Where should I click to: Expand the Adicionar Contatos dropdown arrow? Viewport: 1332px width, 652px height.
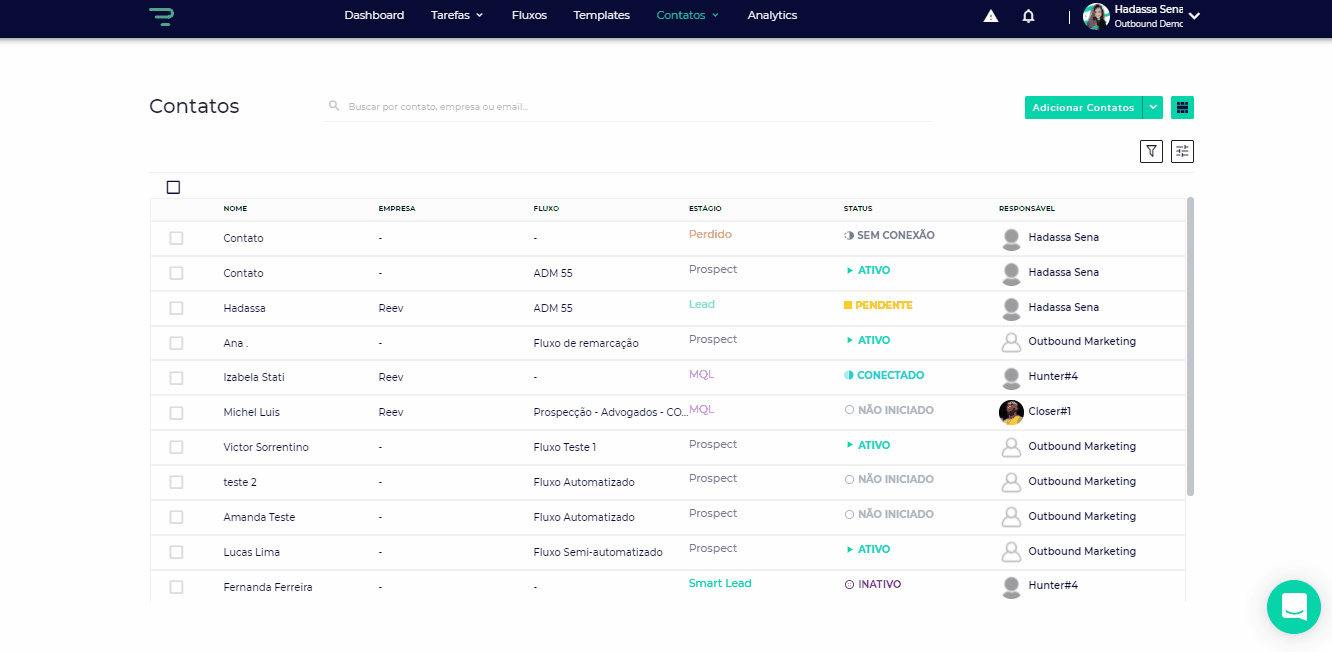coord(1154,107)
